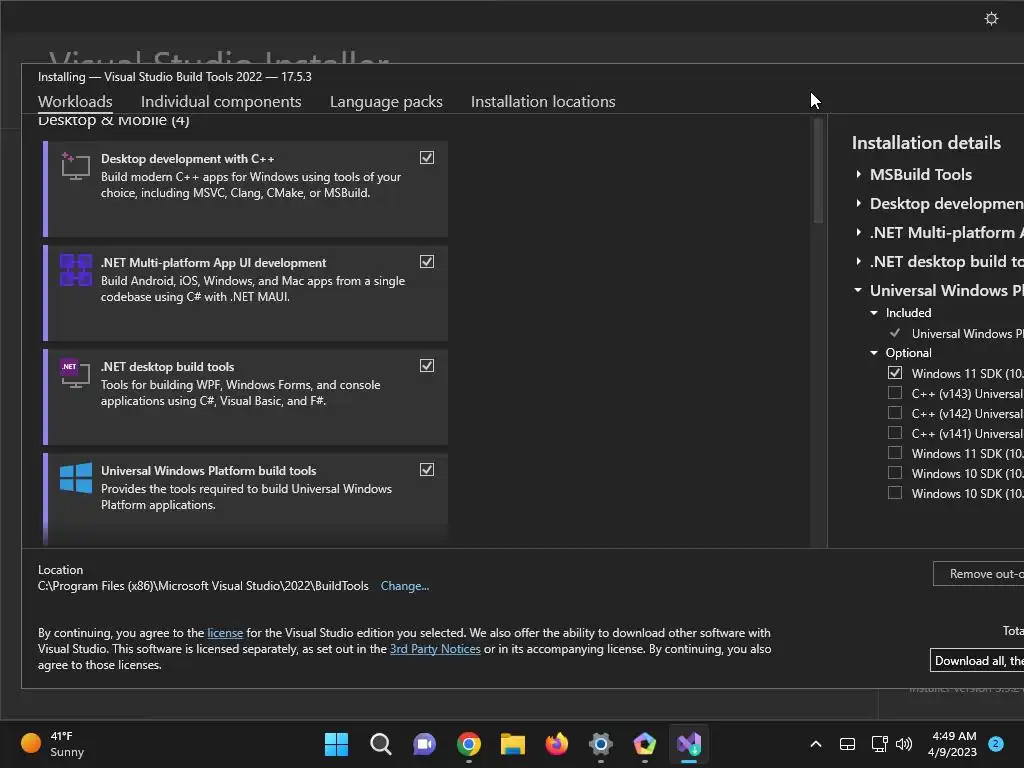Uncheck .NET desktop build tools workload
Image resolution: width=1024 pixels, height=768 pixels.
coord(427,365)
